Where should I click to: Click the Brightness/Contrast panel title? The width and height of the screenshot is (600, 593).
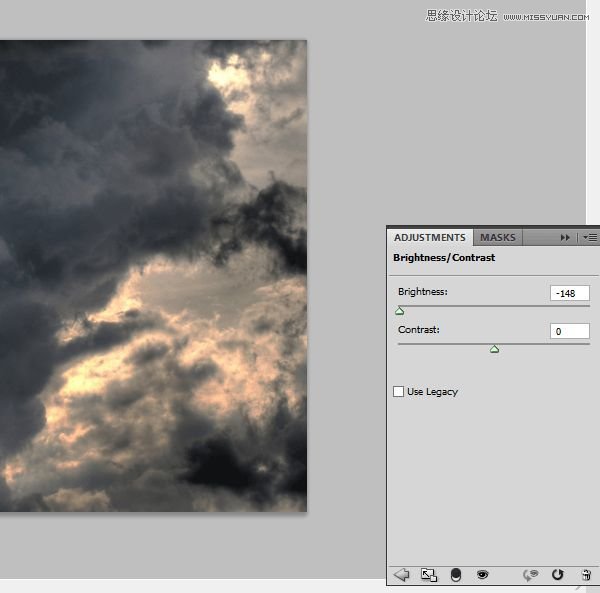coord(444,258)
